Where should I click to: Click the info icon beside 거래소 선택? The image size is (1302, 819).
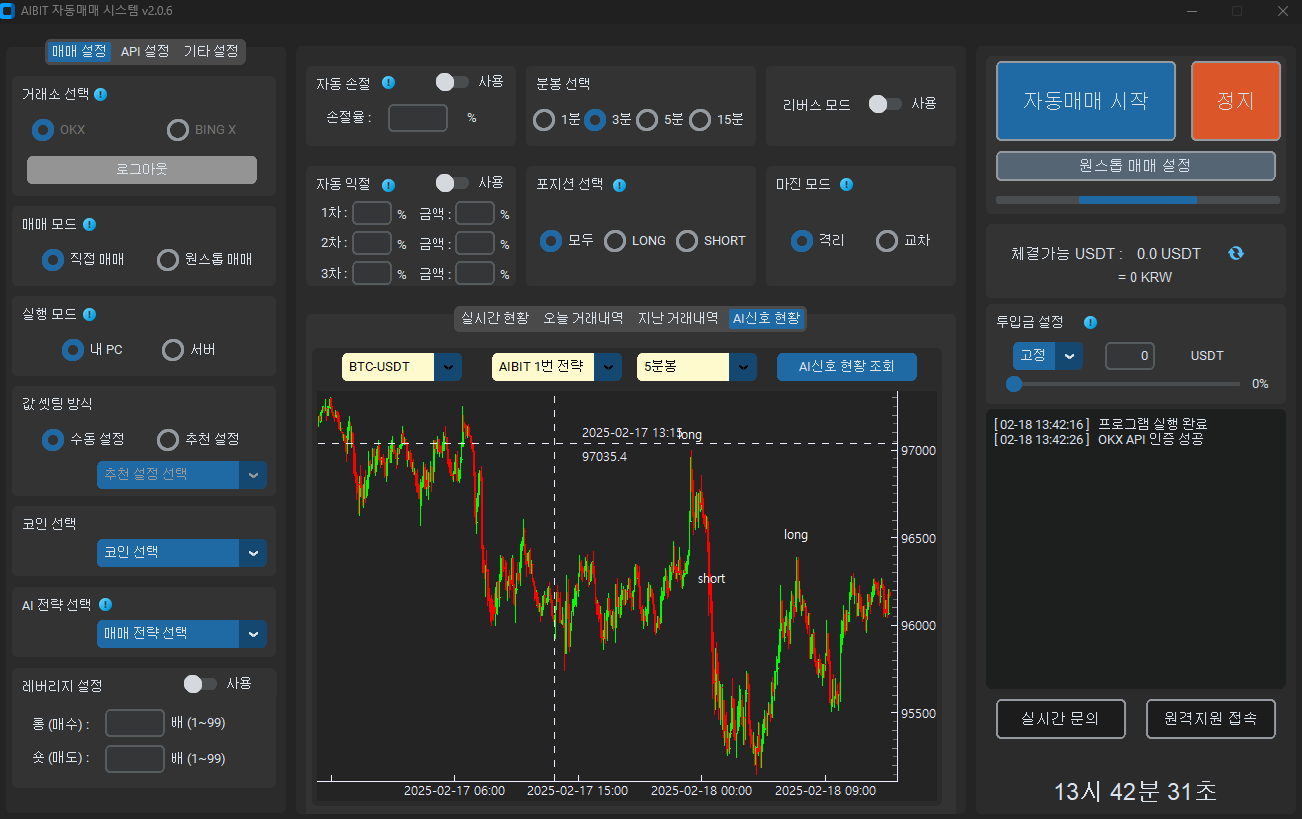(101, 94)
